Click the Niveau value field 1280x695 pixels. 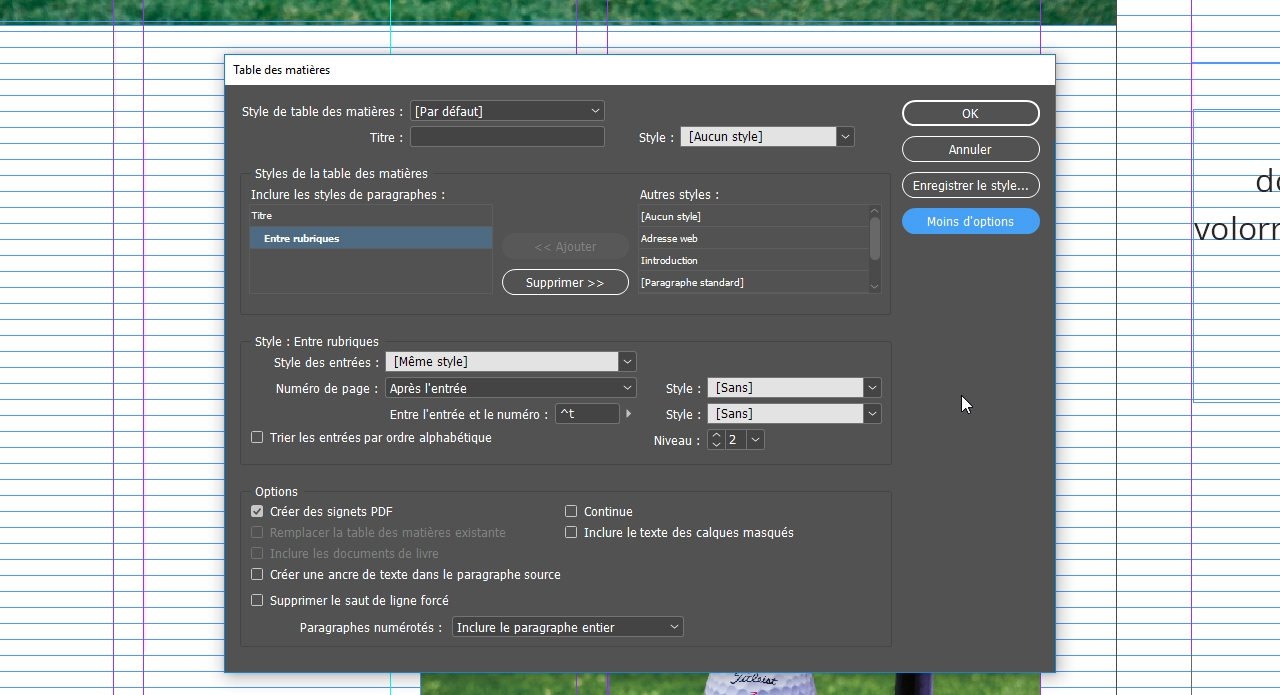pos(735,440)
